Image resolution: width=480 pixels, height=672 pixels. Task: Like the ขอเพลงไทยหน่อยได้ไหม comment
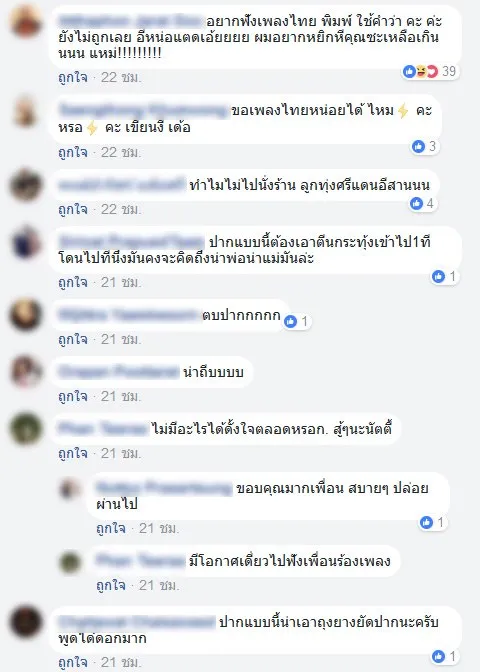click(73, 153)
